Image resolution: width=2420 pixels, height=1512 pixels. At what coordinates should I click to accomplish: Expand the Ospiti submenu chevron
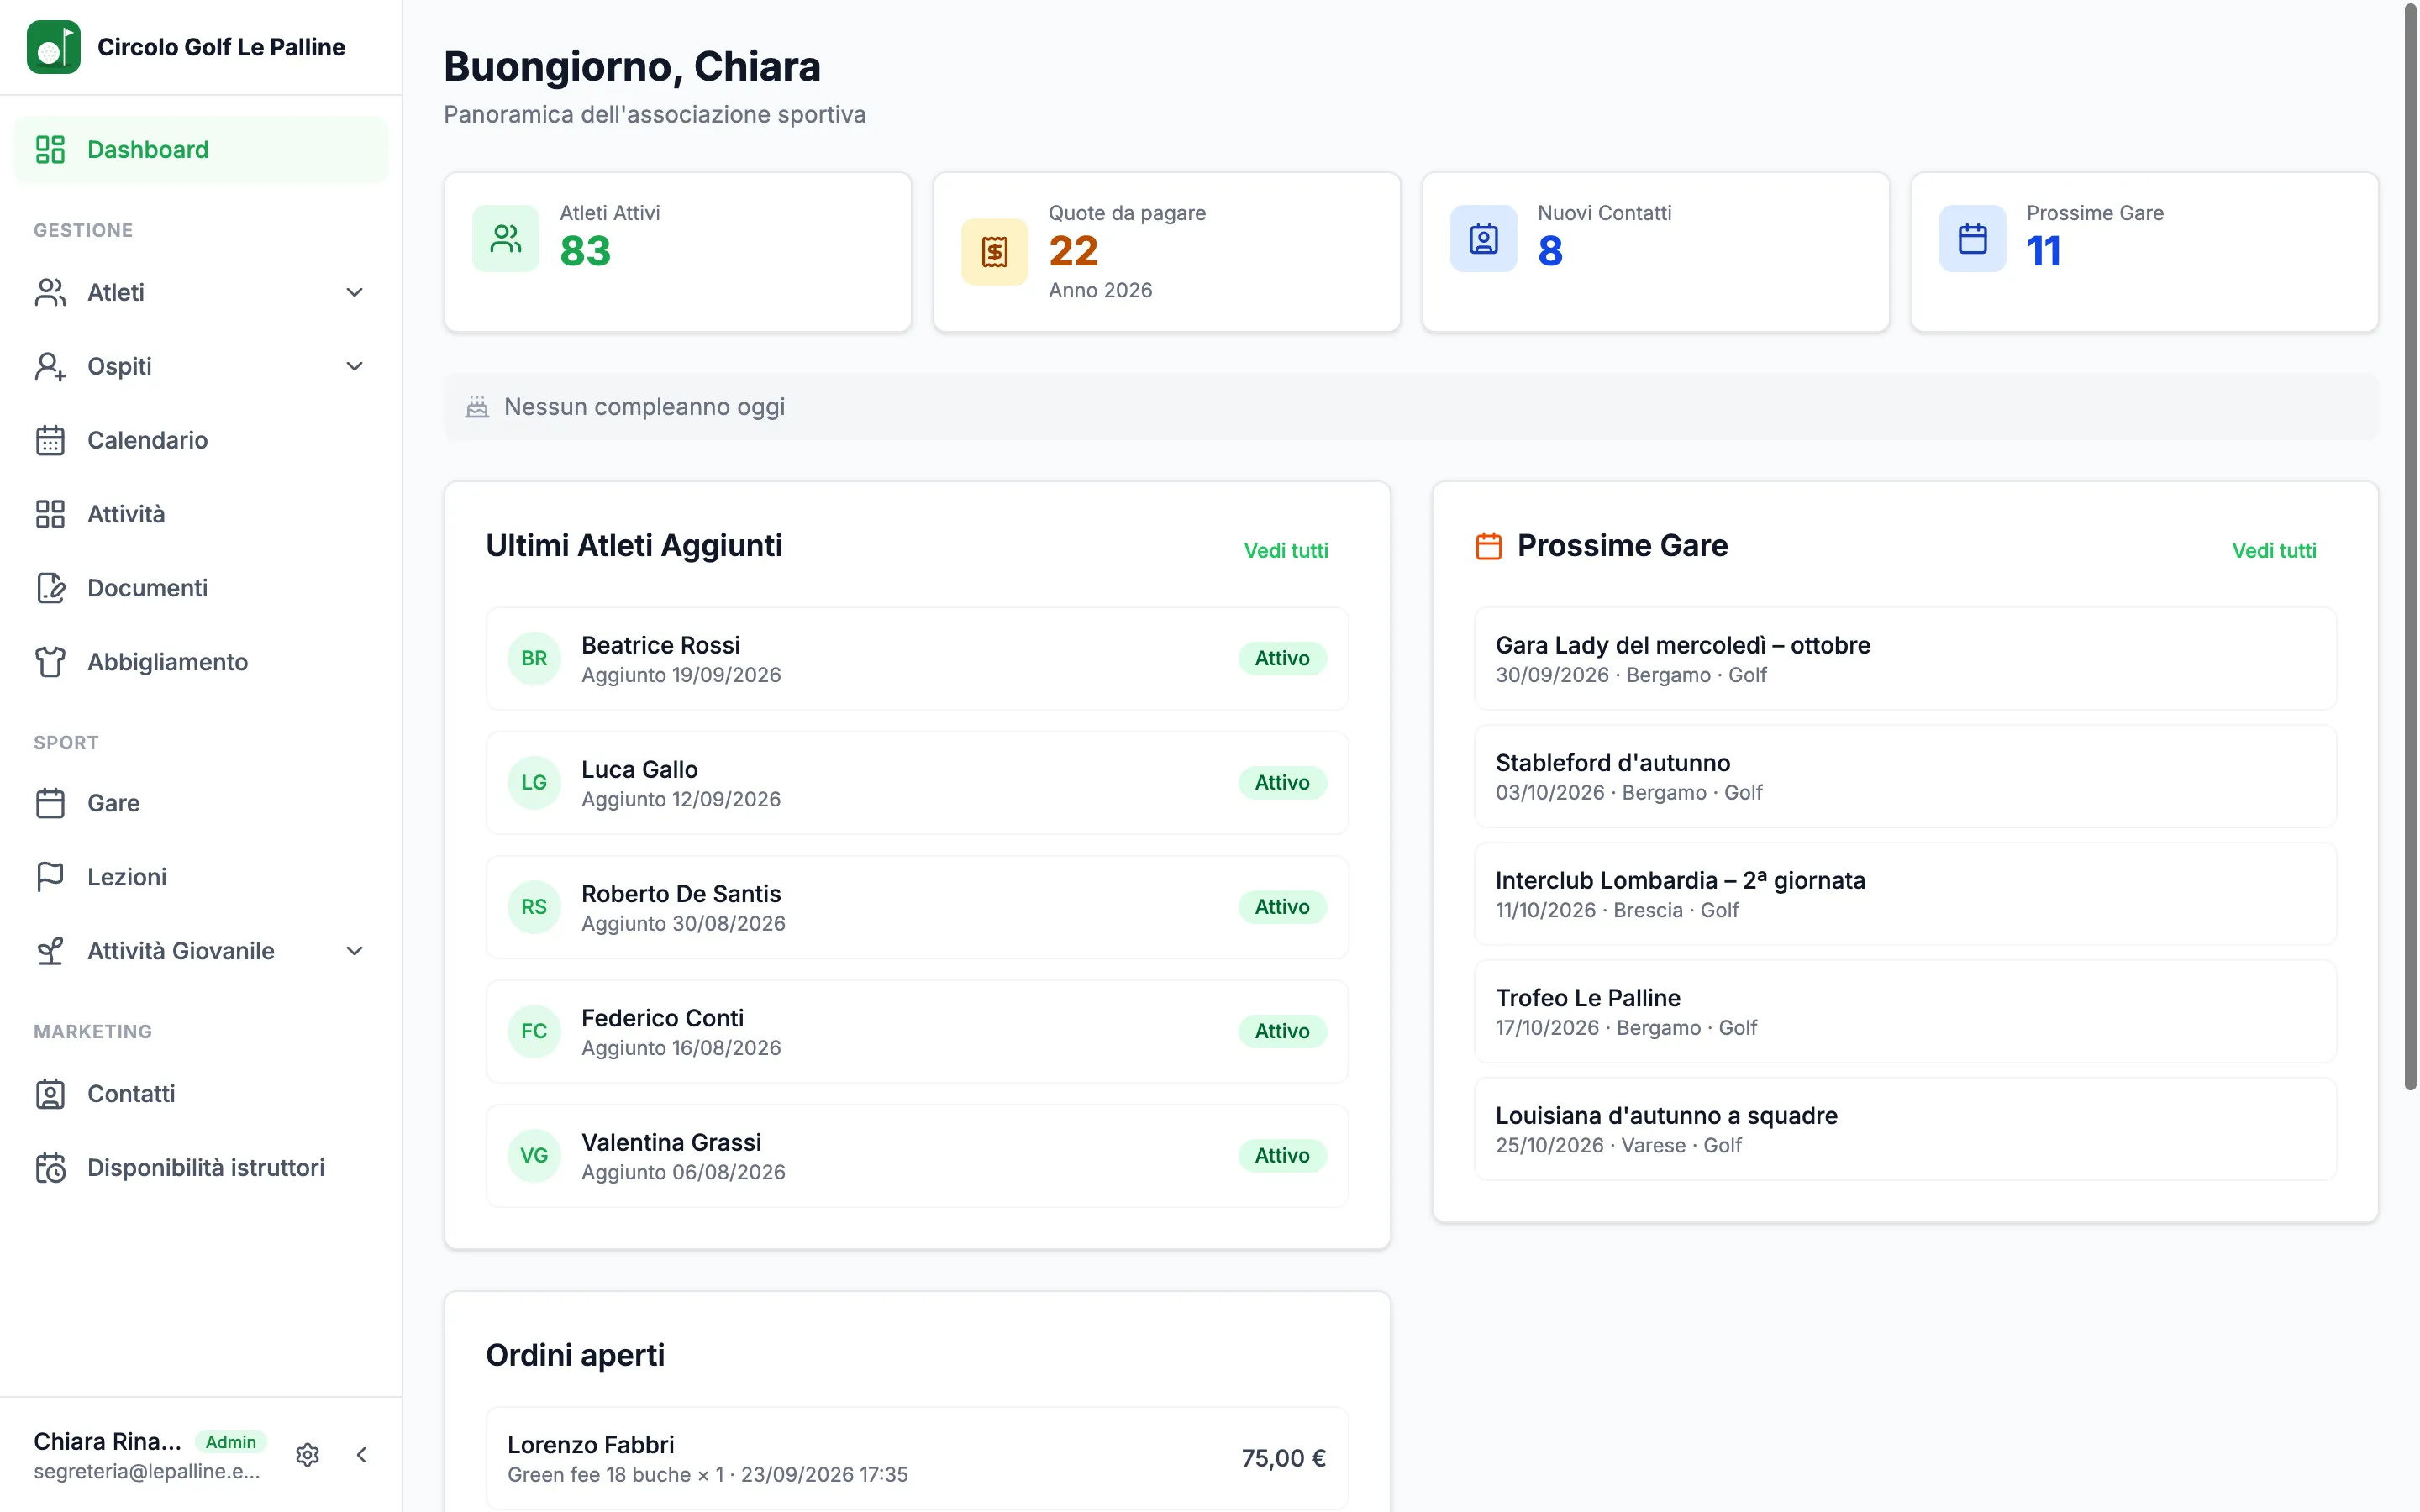tap(354, 366)
